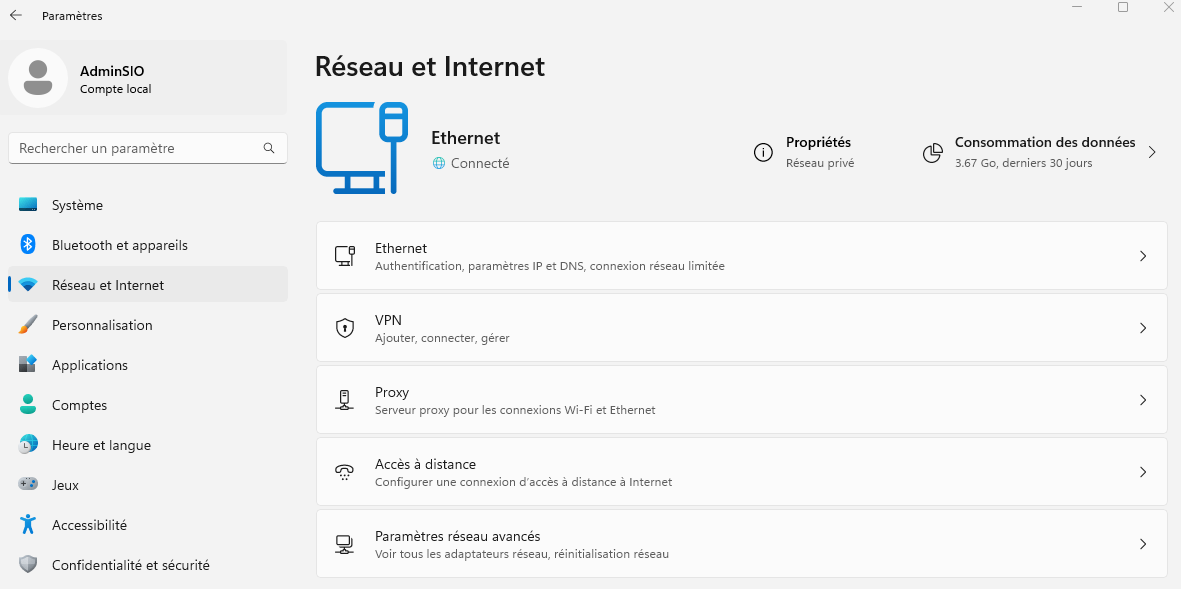
Task: Open Heure et langue settings
Action: tap(29, 445)
